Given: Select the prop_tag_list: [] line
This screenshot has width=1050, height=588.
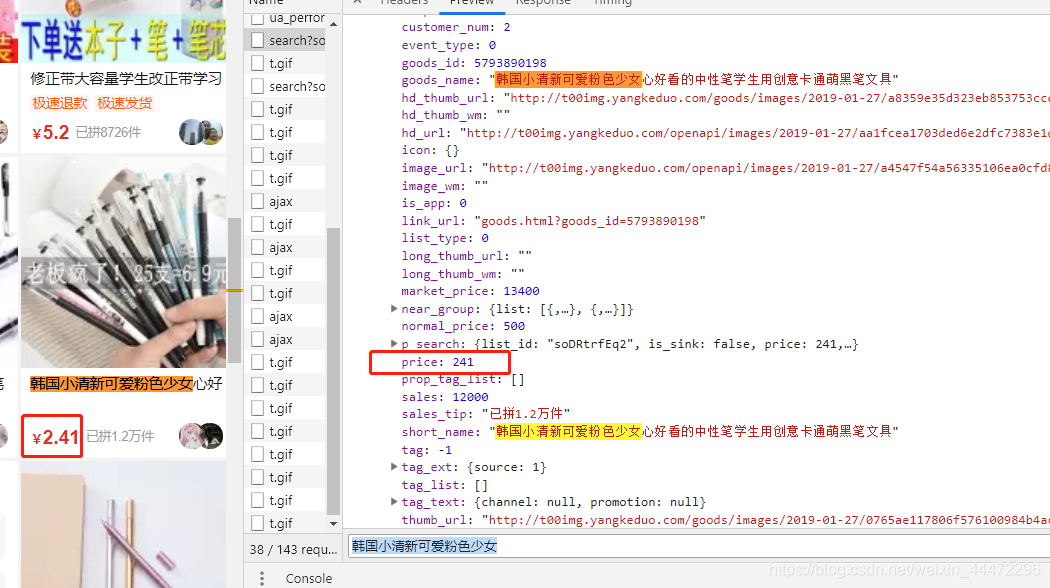Looking at the screenshot, I should [463, 379].
